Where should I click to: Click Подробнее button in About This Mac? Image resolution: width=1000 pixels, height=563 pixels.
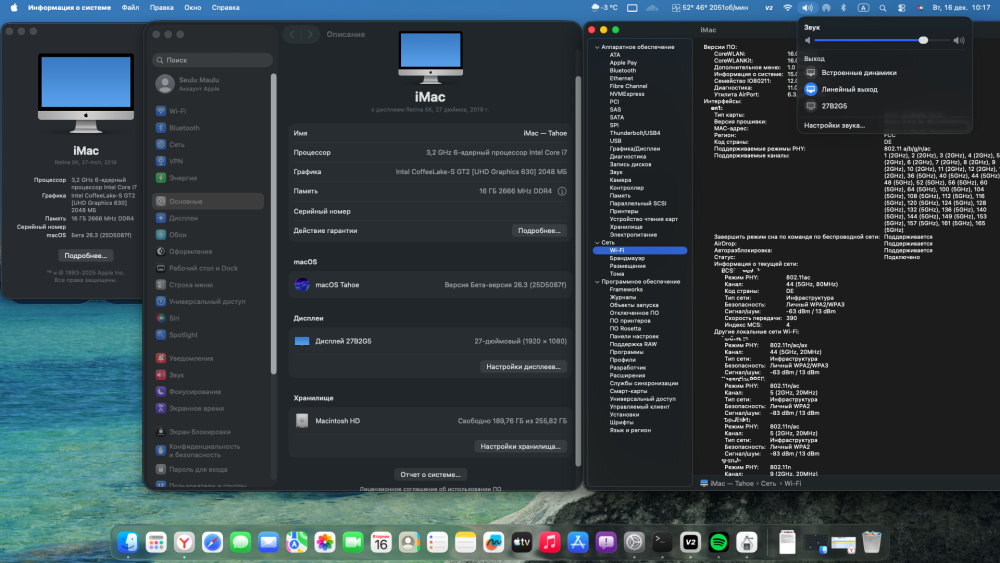(x=85, y=256)
